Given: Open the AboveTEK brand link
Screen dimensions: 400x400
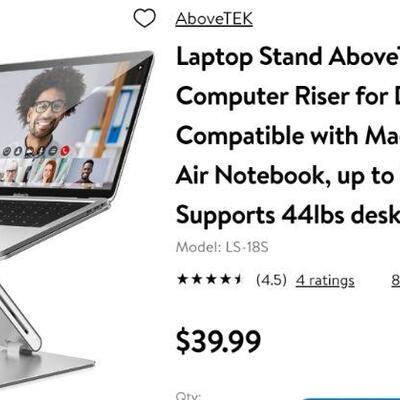Looking at the screenshot, I should click(214, 19).
